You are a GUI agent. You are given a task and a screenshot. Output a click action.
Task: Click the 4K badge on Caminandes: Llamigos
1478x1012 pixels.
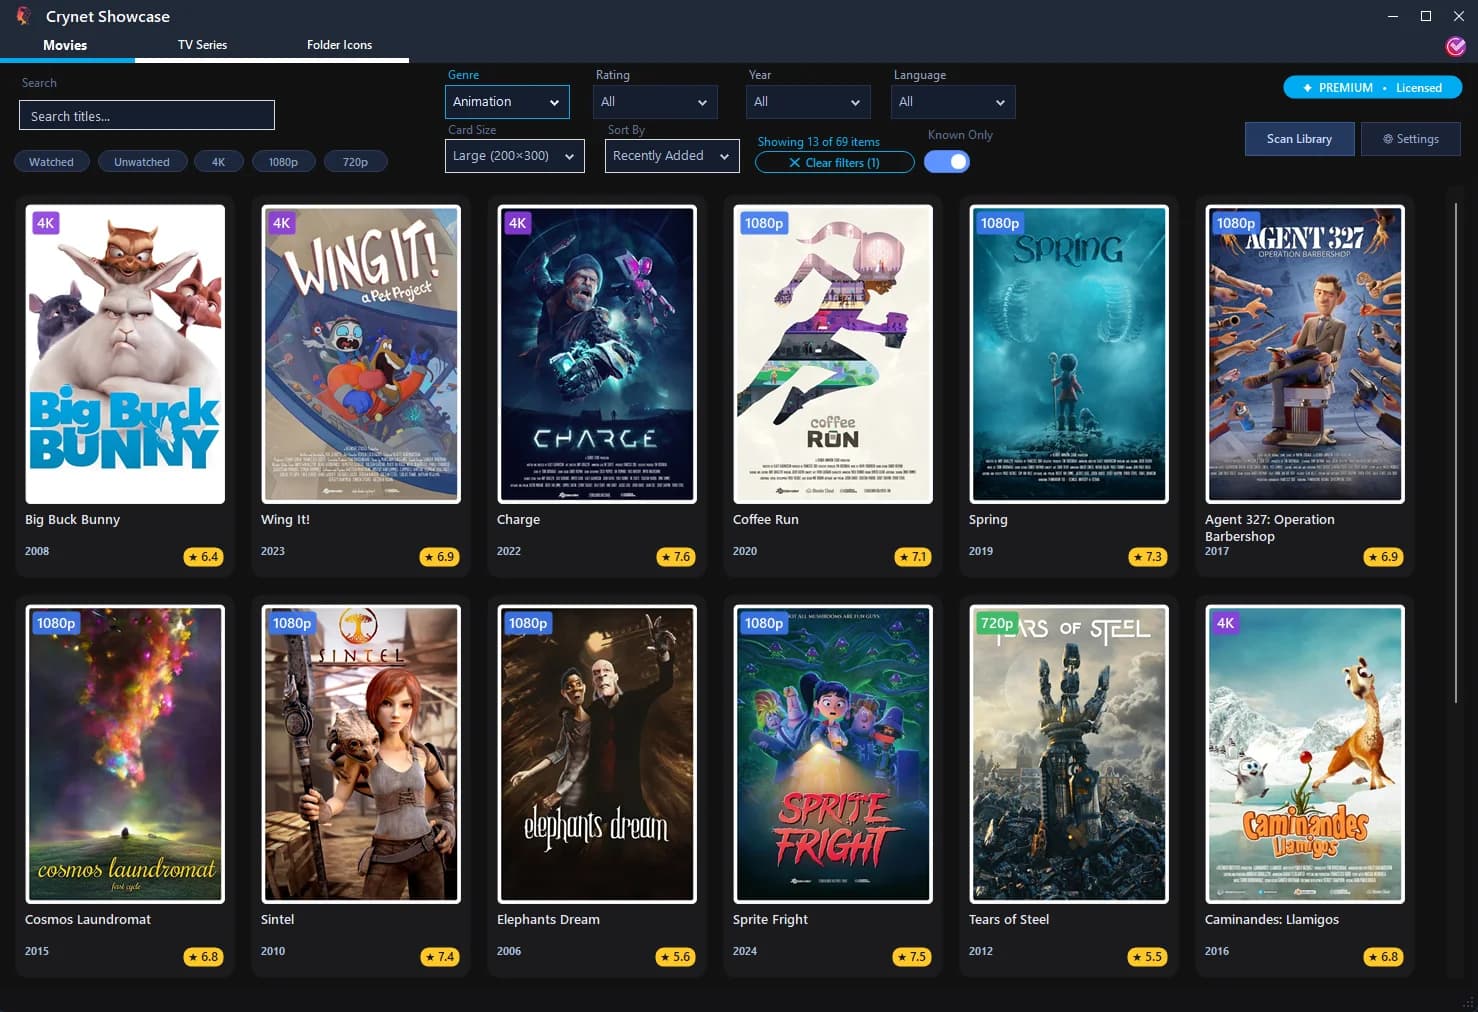(1226, 623)
